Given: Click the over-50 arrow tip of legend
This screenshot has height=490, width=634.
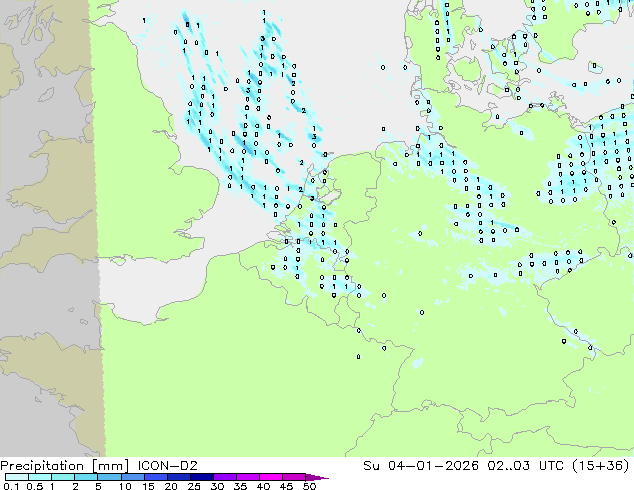Looking at the screenshot, I should [x=317, y=477].
